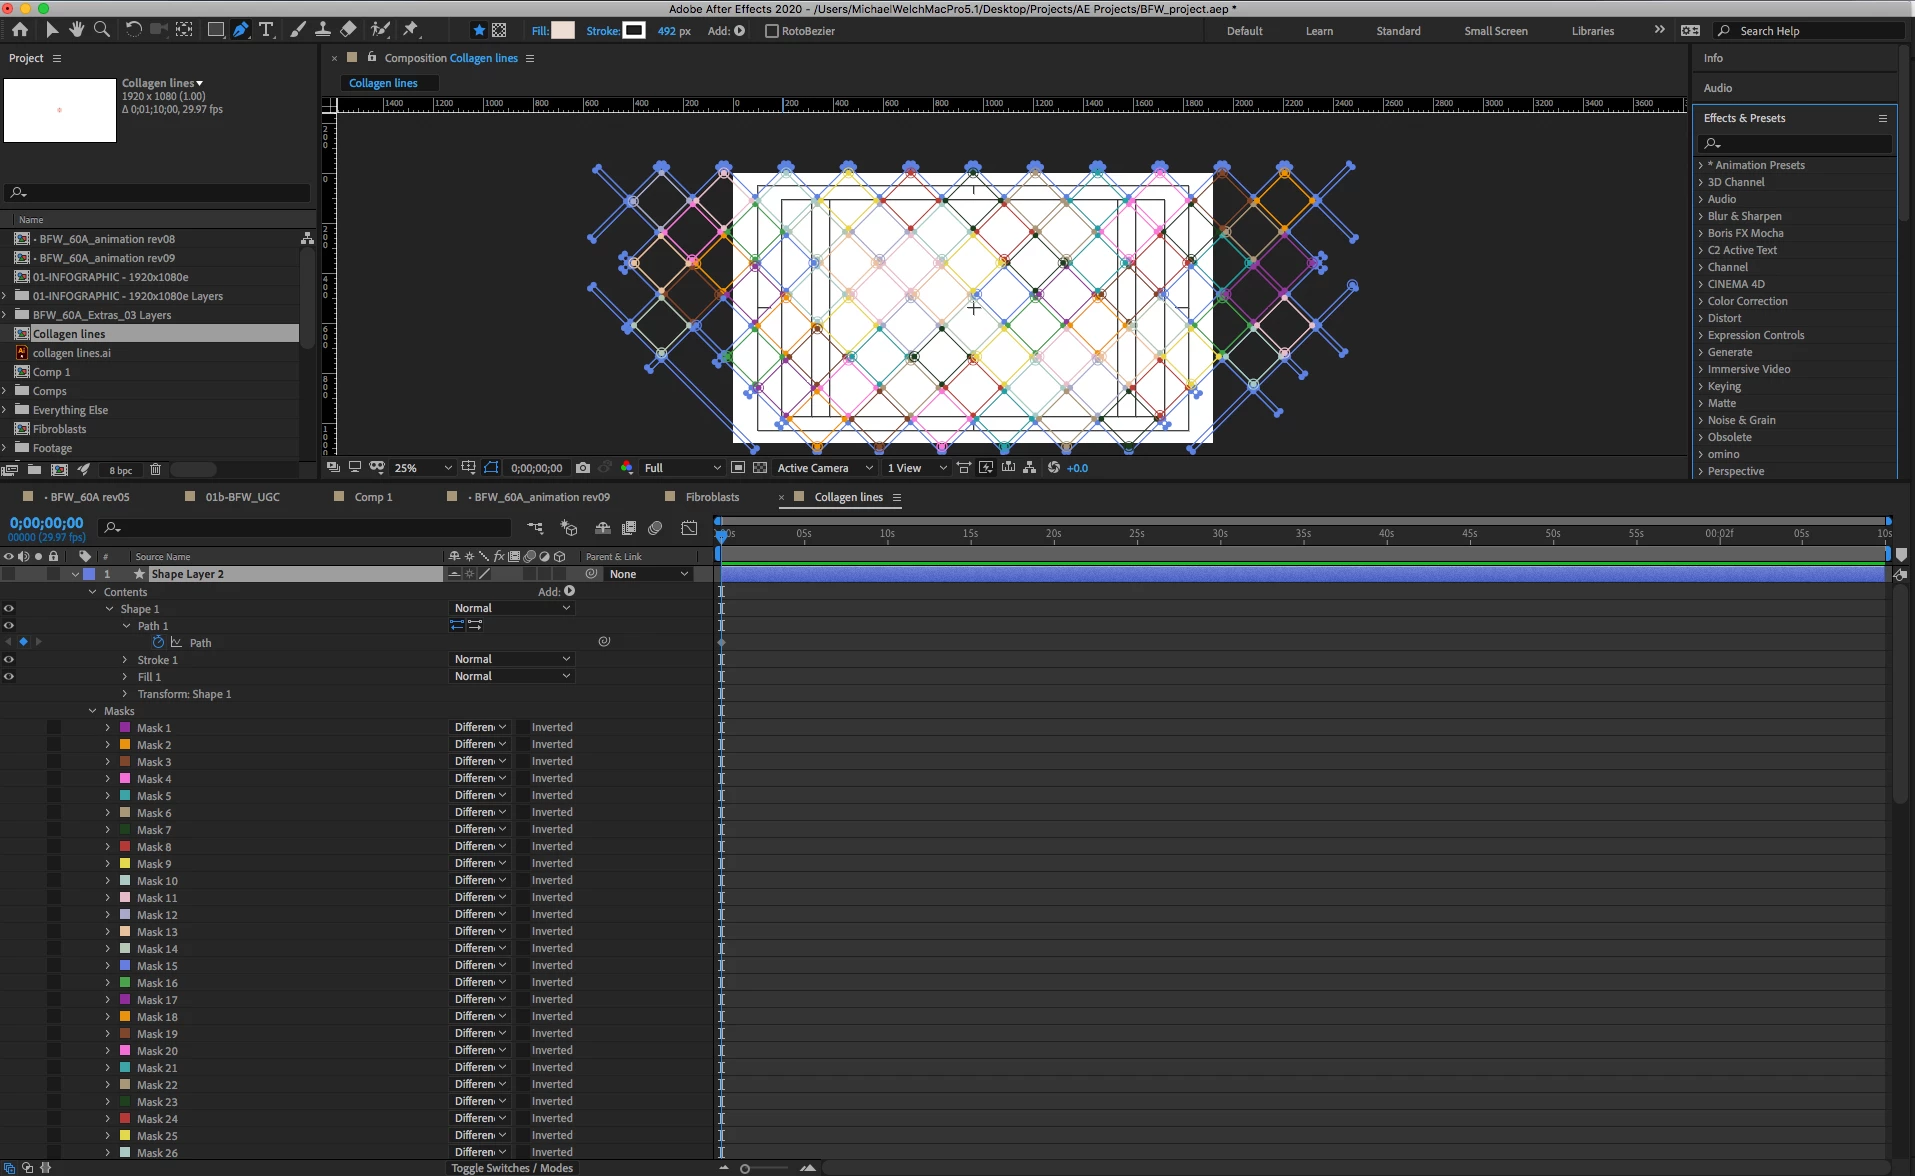The image size is (1915, 1176).
Task: Open the Parent & Link None dropdown
Action: [x=649, y=574]
